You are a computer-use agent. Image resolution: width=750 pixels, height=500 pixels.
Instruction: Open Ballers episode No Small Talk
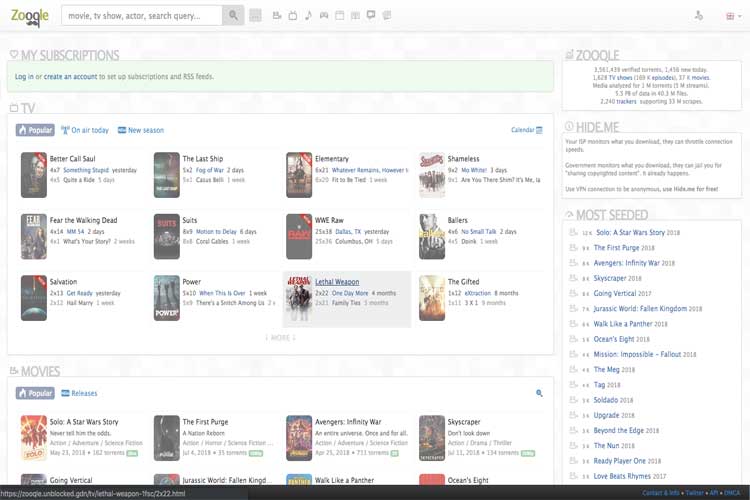(479, 232)
